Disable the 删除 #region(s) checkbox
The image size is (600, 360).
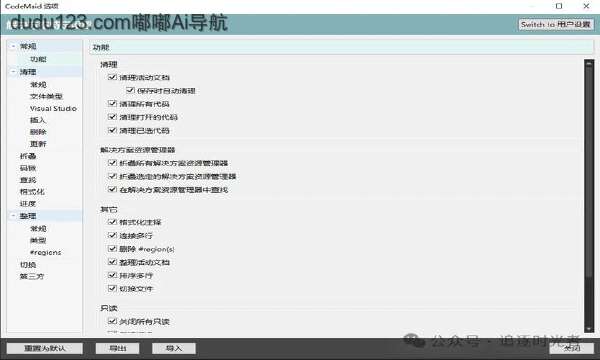pos(112,249)
